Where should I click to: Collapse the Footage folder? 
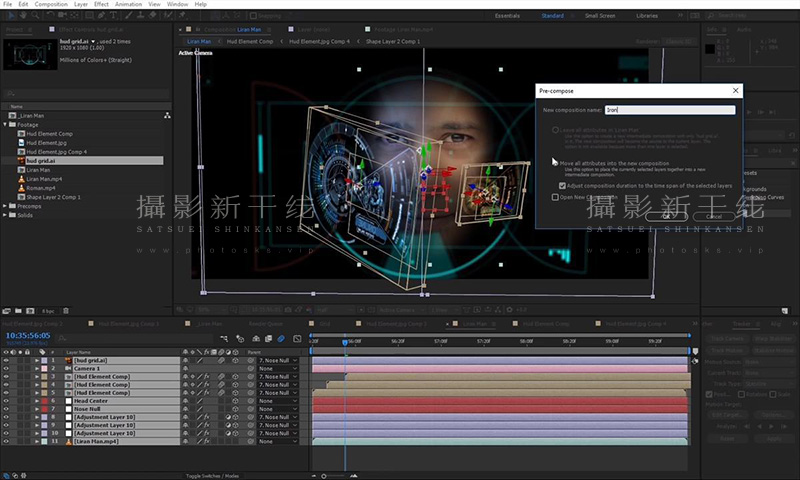pos(5,124)
